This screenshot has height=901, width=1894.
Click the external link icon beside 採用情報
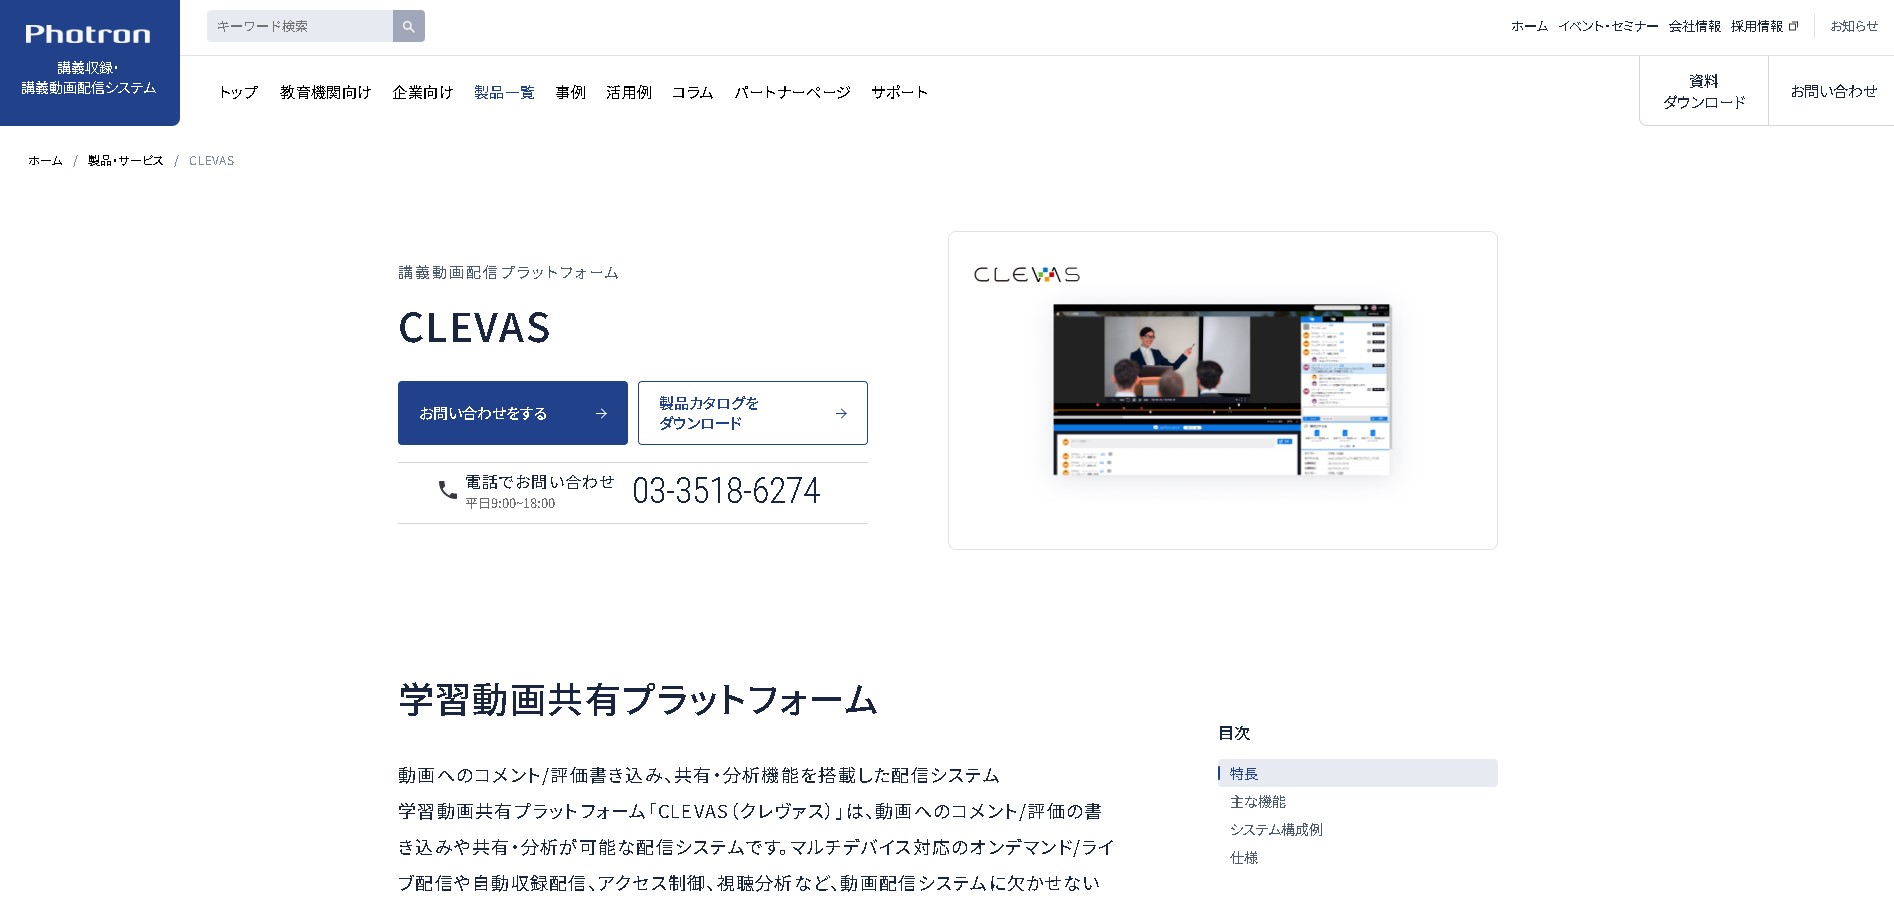pyautogui.click(x=1793, y=26)
